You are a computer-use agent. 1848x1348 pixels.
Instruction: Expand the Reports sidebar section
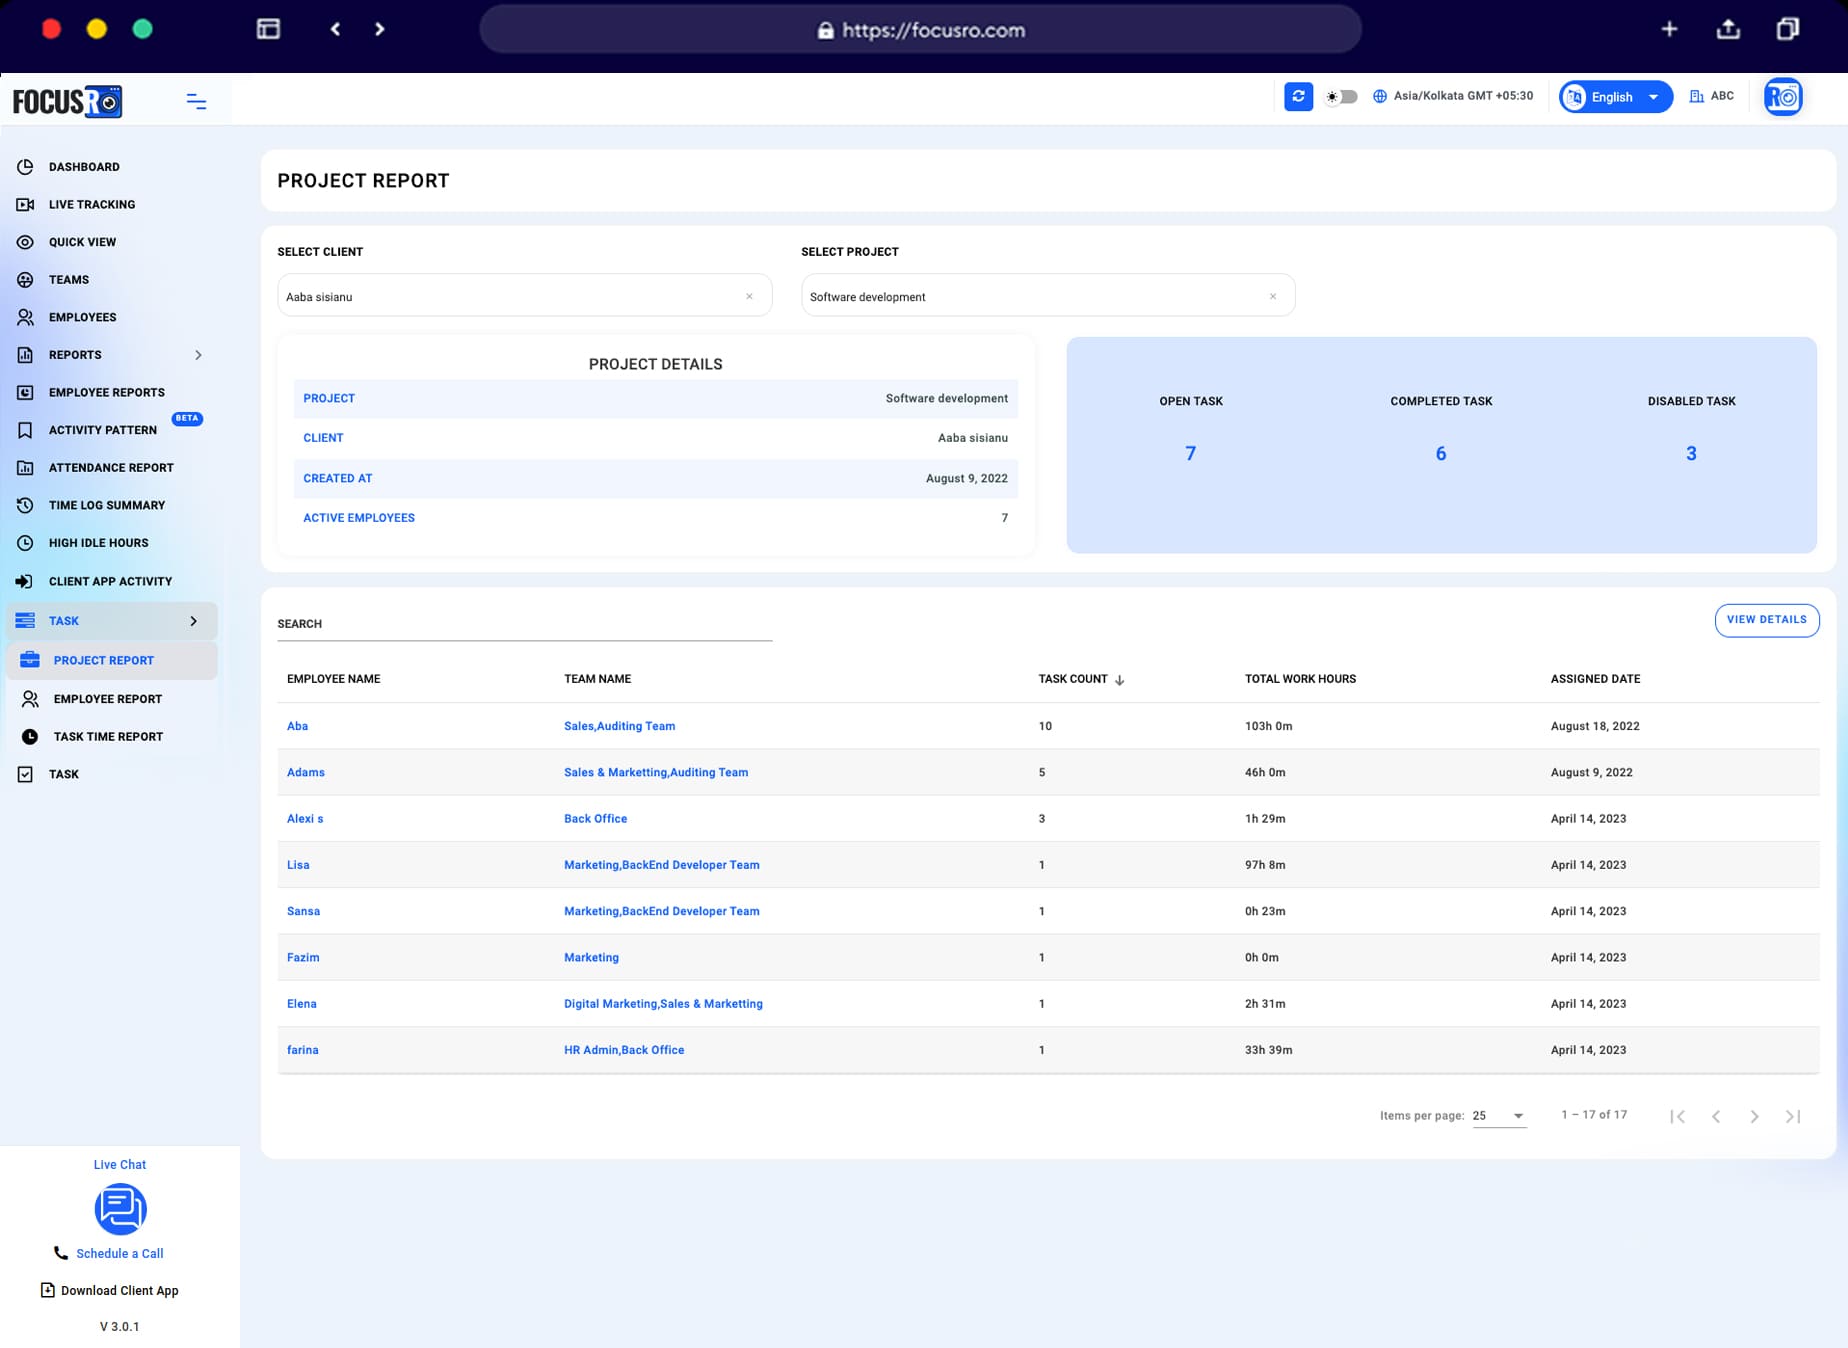[198, 355]
